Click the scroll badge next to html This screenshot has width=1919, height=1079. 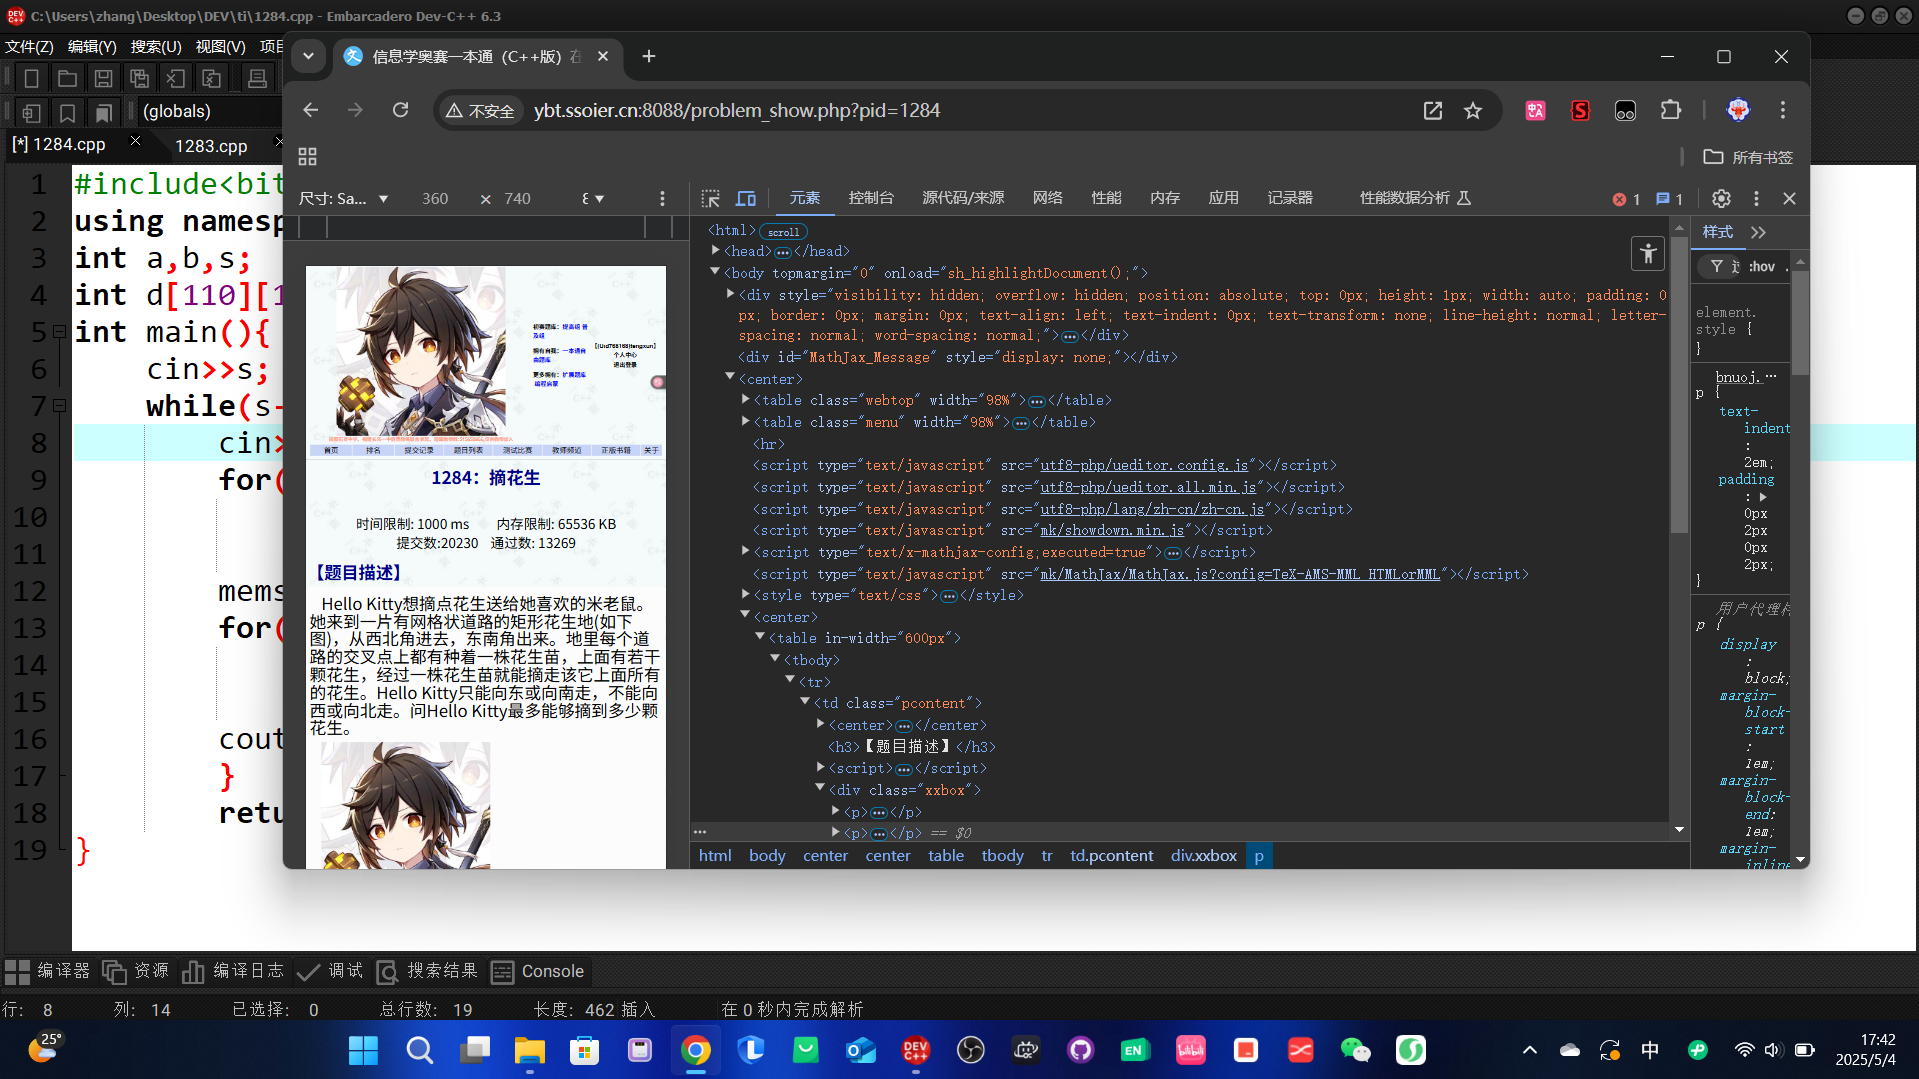pyautogui.click(x=783, y=231)
